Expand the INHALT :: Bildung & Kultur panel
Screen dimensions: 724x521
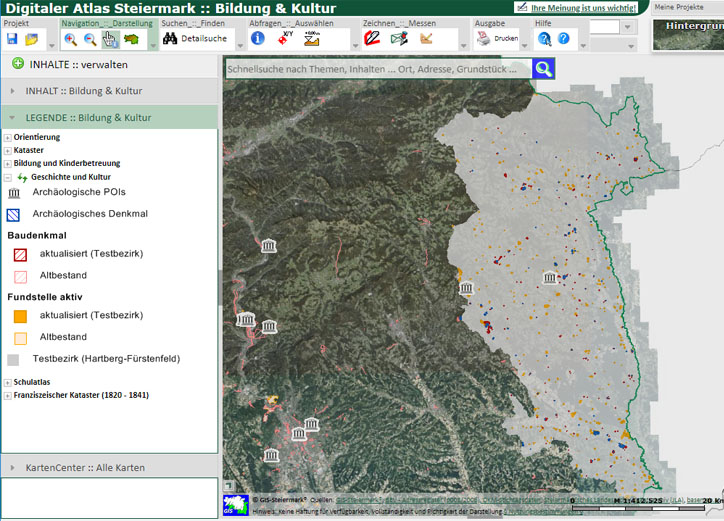point(109,91)
